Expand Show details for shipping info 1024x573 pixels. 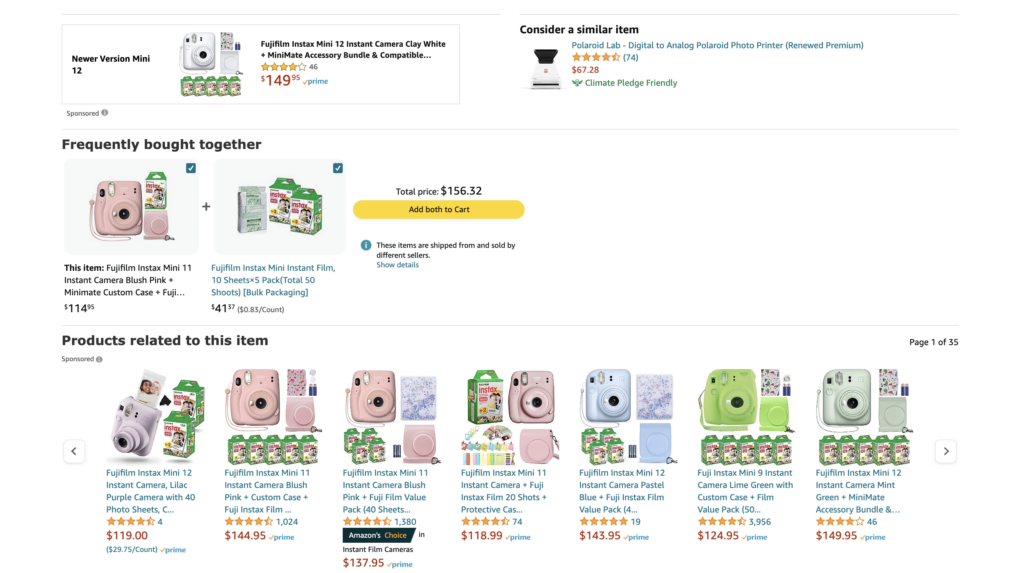tap(397, 265)
